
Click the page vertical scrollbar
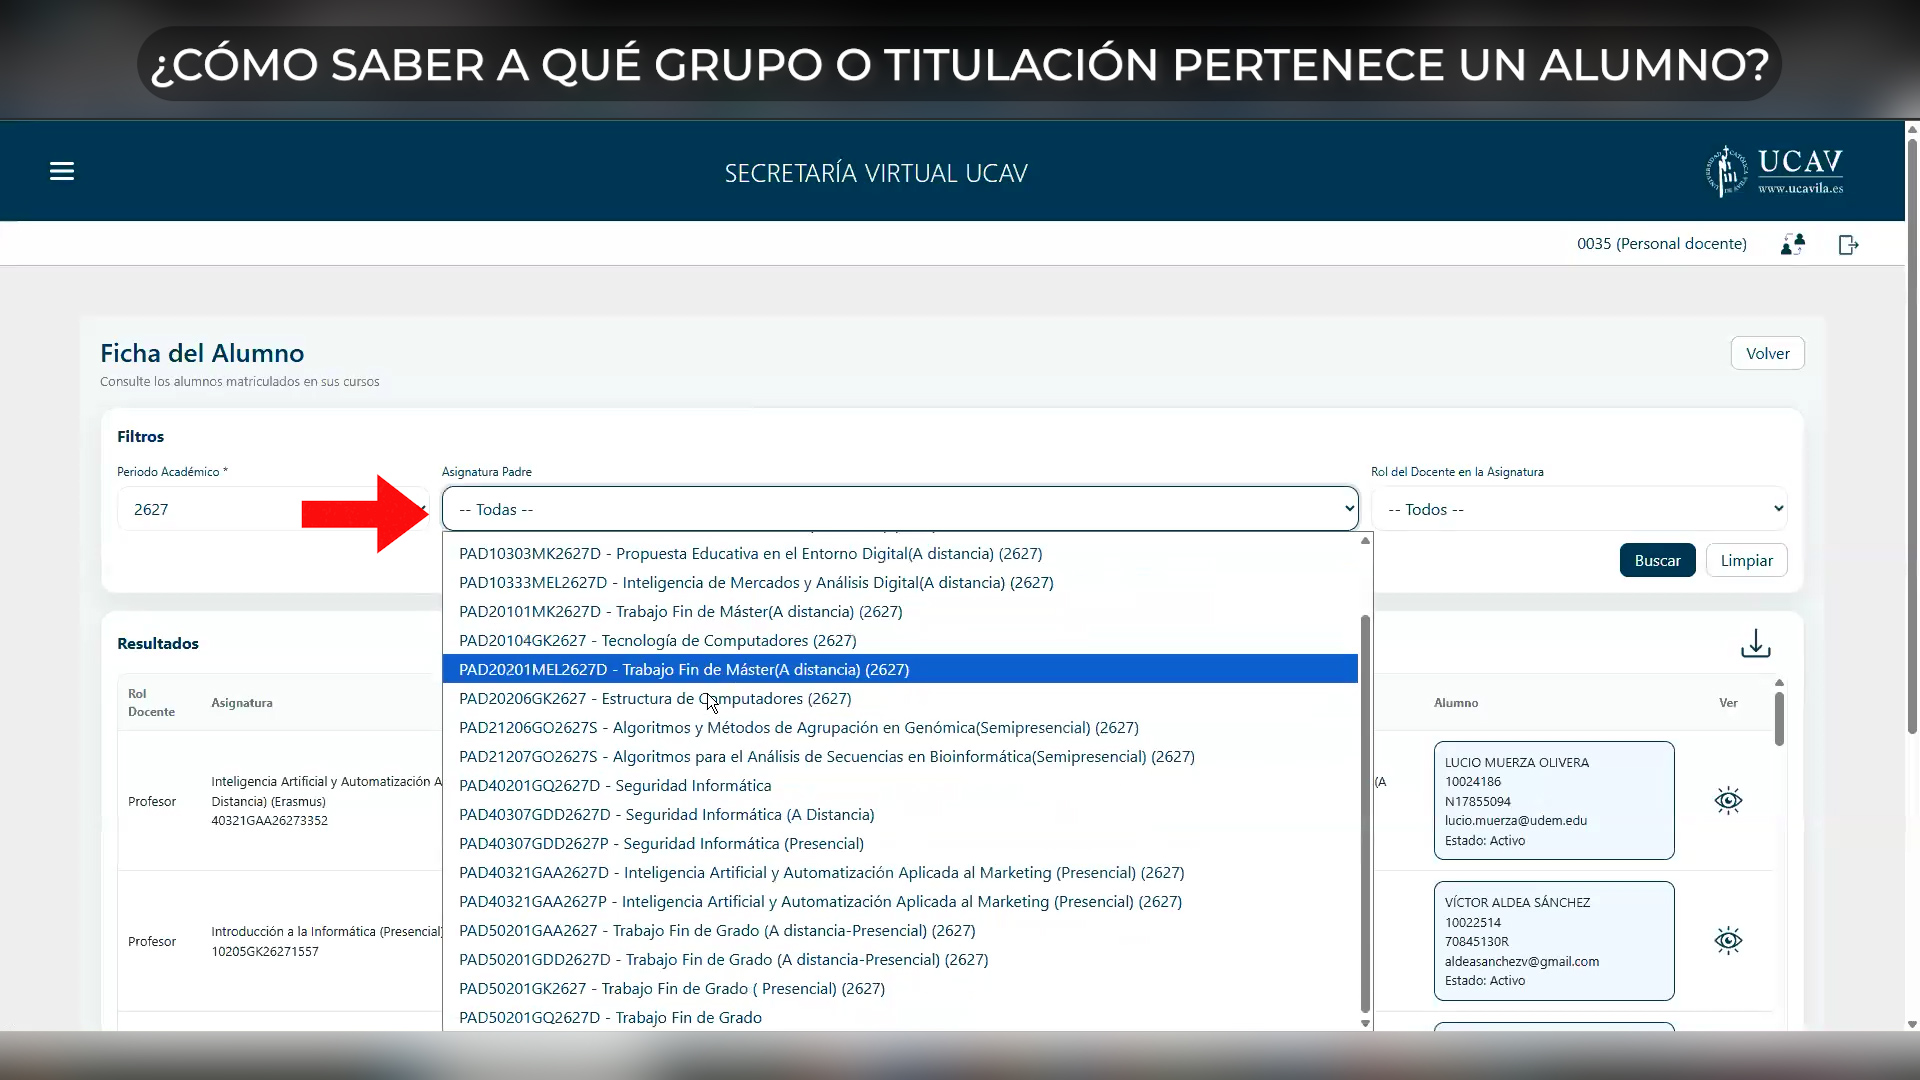click(x=1912, y=435)
